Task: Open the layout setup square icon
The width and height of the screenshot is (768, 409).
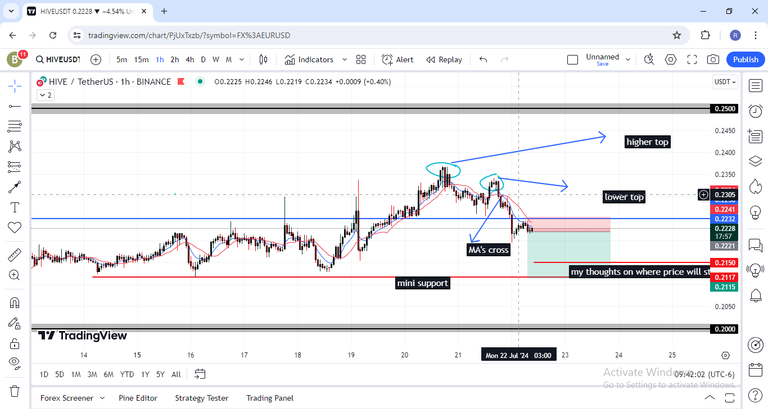Action: click(572, 60)
